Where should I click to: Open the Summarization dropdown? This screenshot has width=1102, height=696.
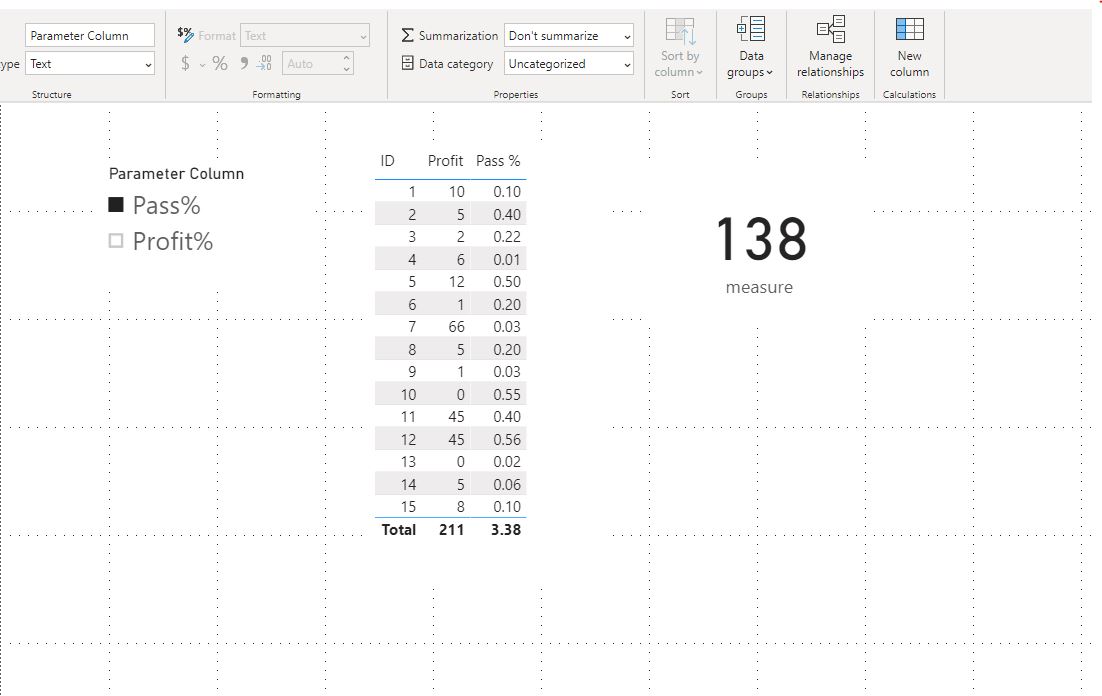point(569,35)
